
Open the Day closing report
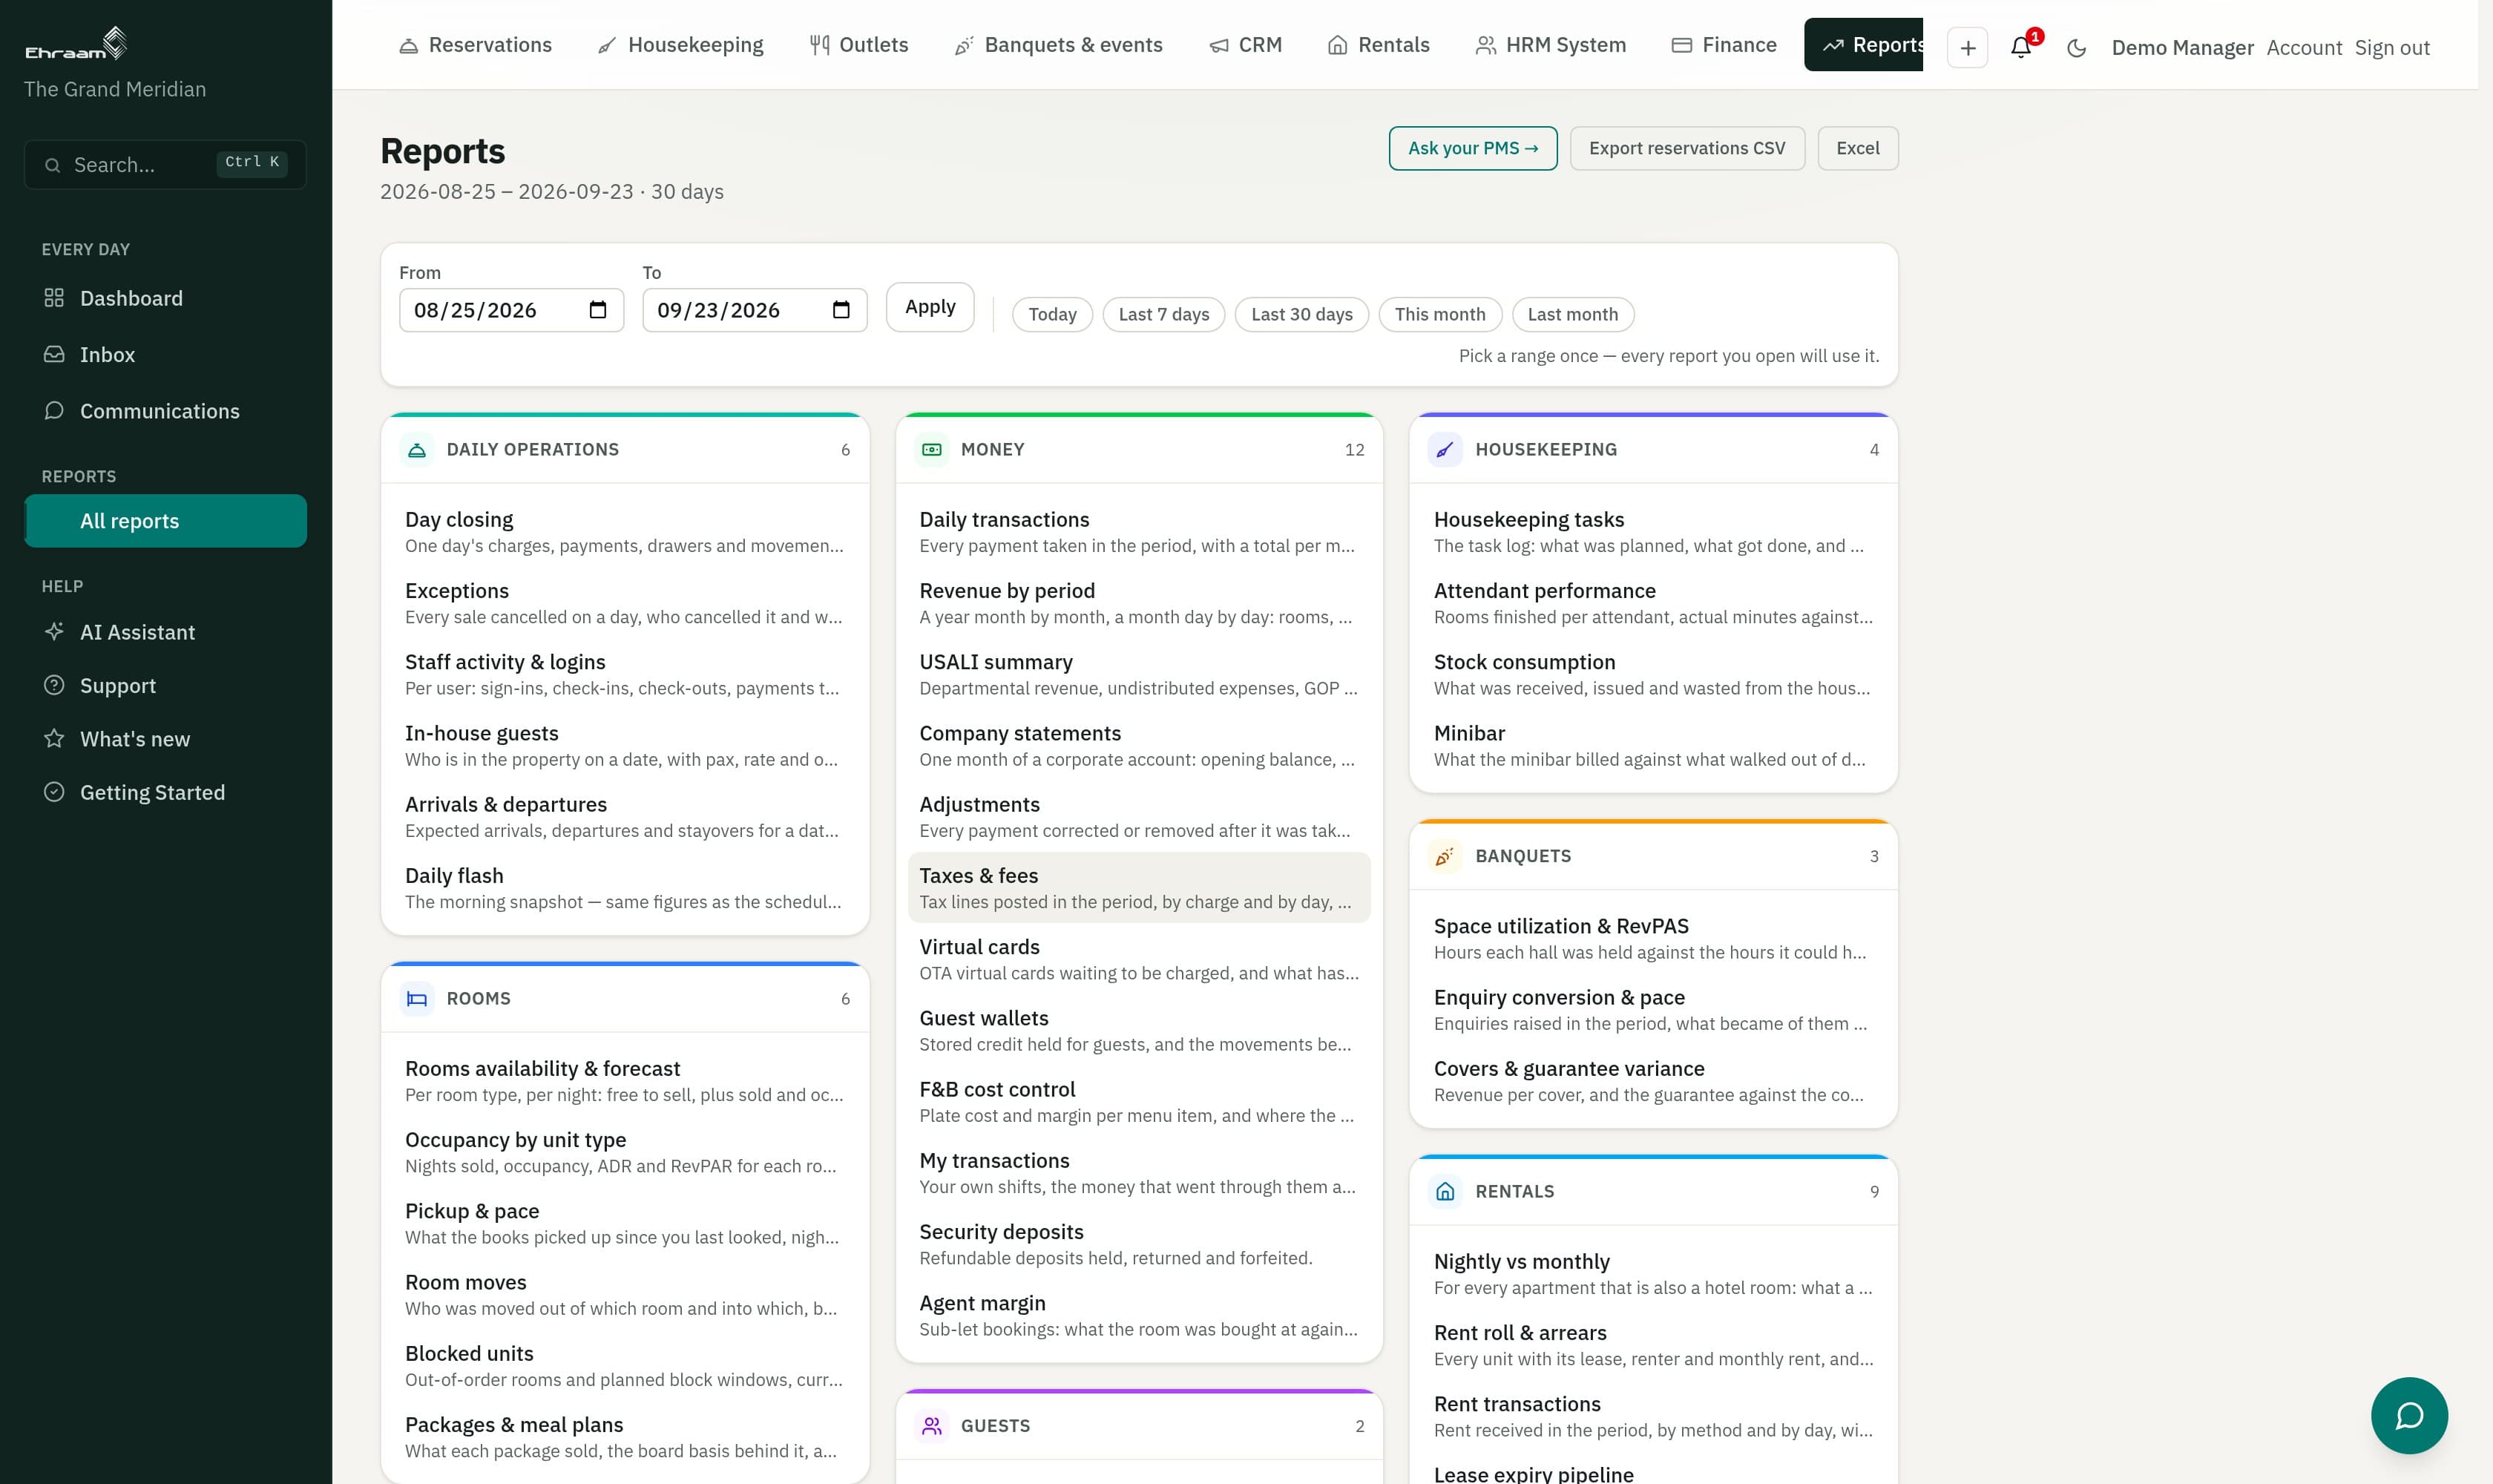click(x=625, y=531)
